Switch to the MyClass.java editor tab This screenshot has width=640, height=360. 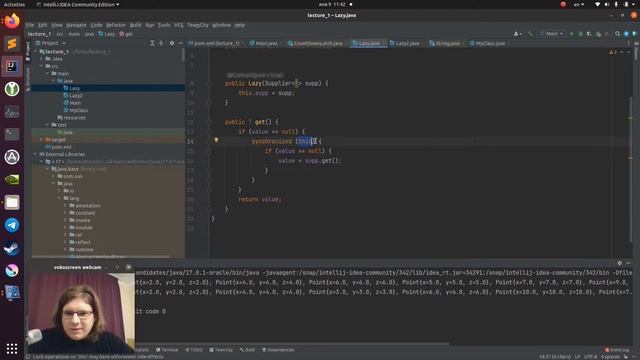pos(490,43)
